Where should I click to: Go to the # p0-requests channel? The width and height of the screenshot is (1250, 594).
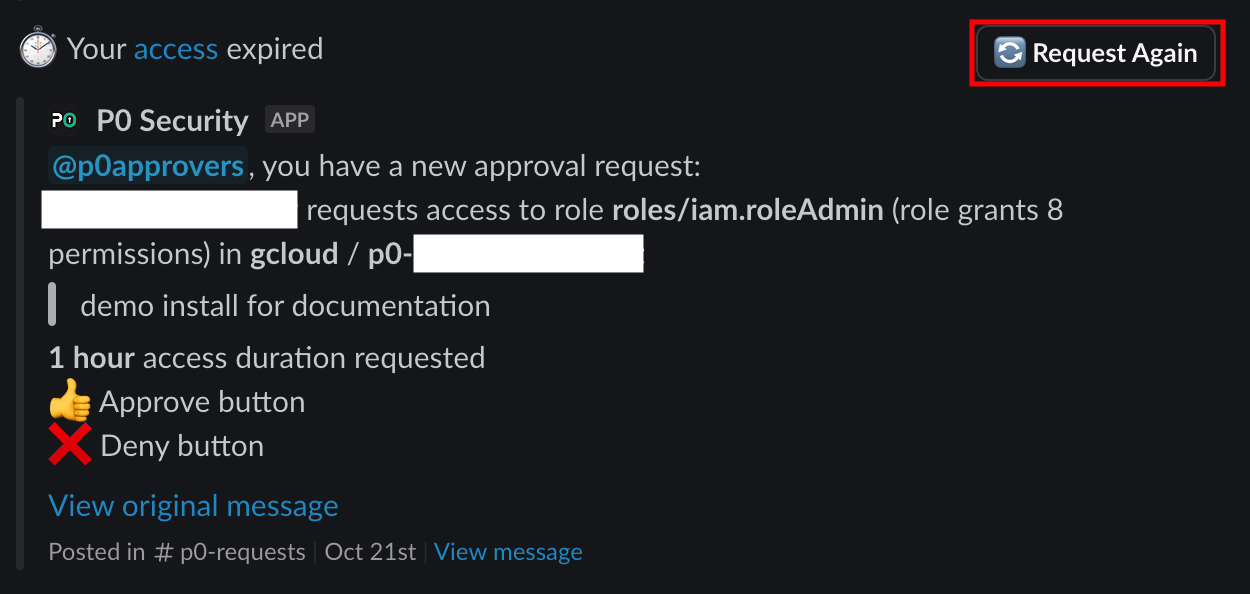[x=231, y=552]
